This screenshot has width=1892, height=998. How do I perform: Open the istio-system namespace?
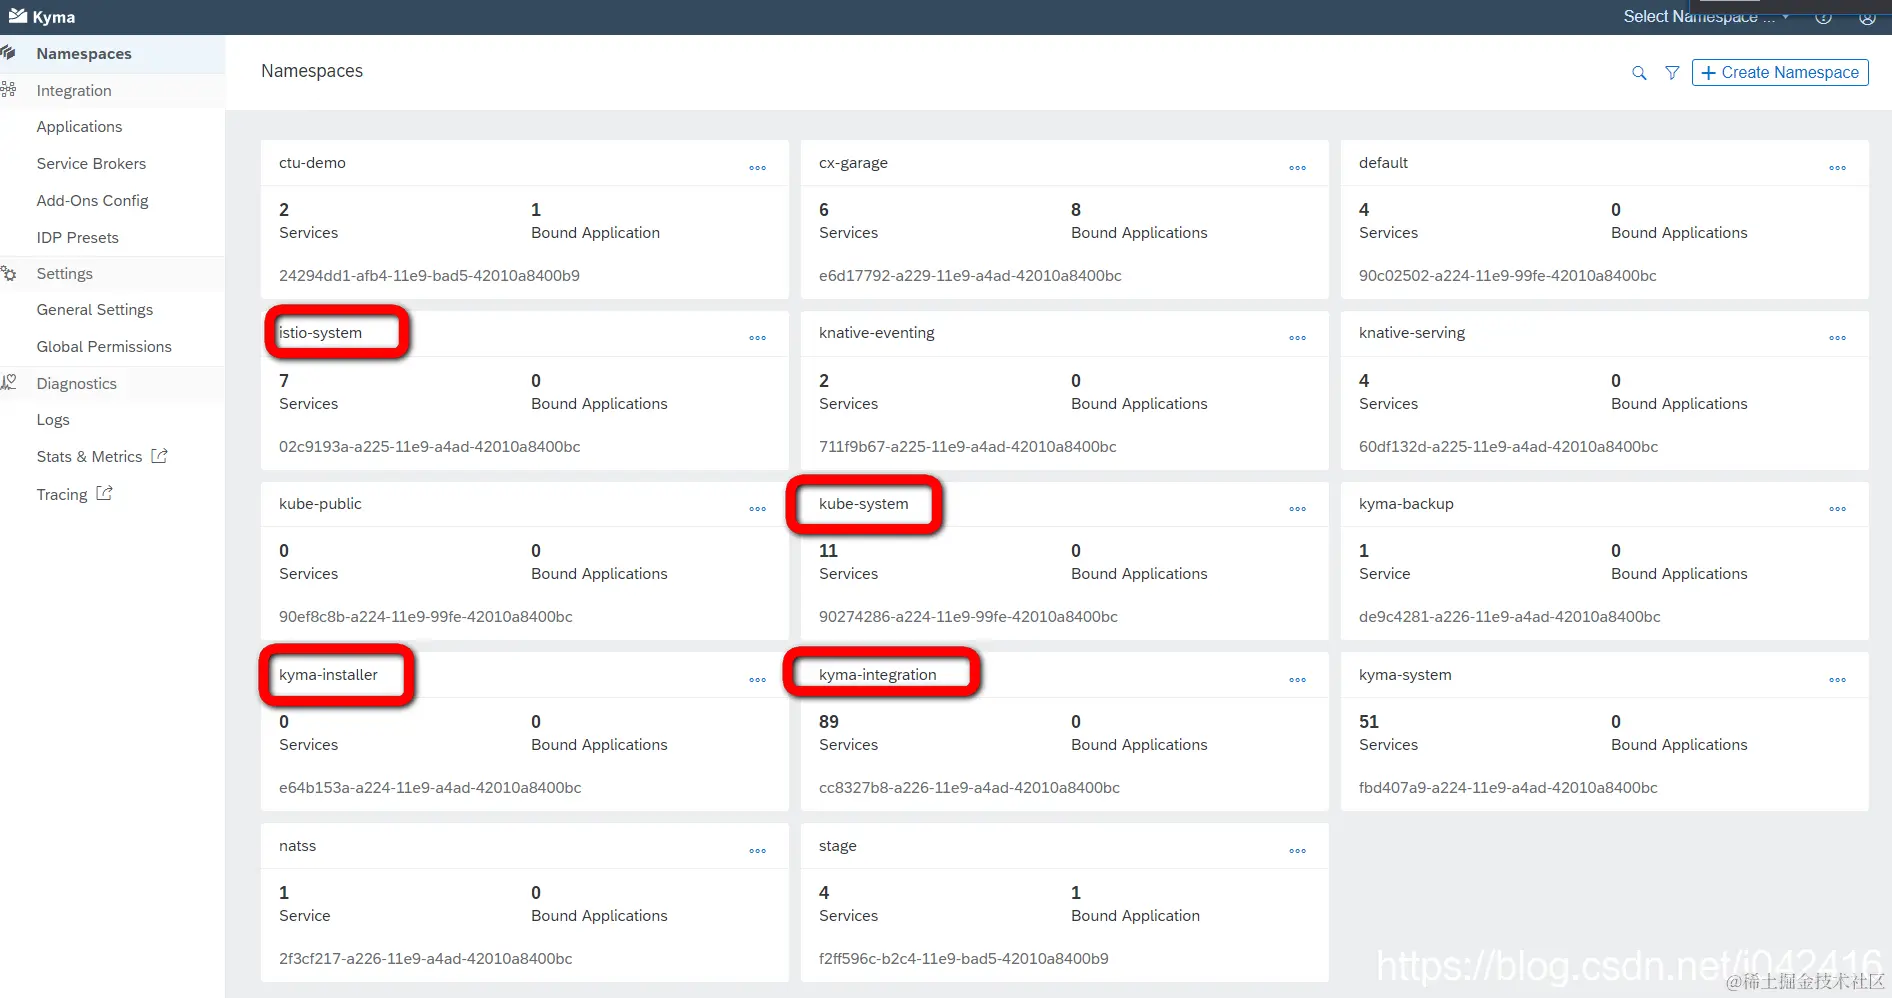(x=320, y=333)
